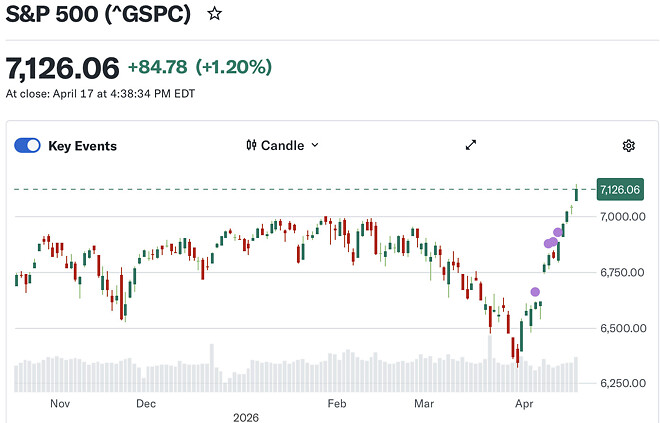The width and height of the screenshot is (660, 423).
Task: Select the highest purple key event dot
Action: pyautogui.click(x=558, y=232)
